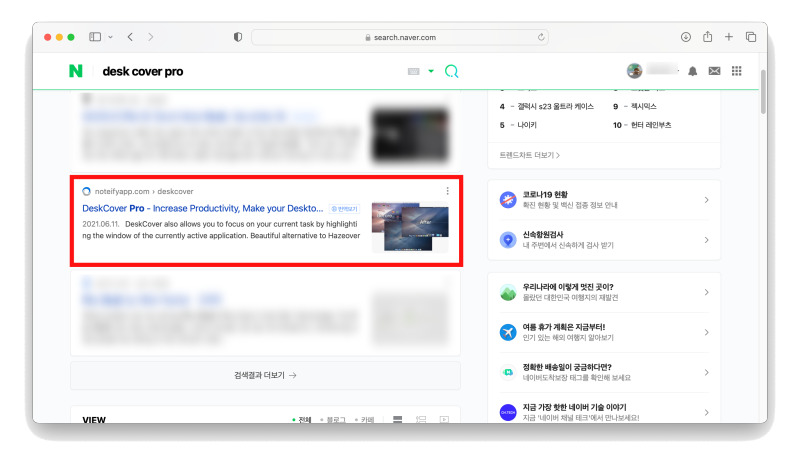Screen dimensions: 800x466
Task: Click the VIEW section heading
Action: (x=94, y=419)
